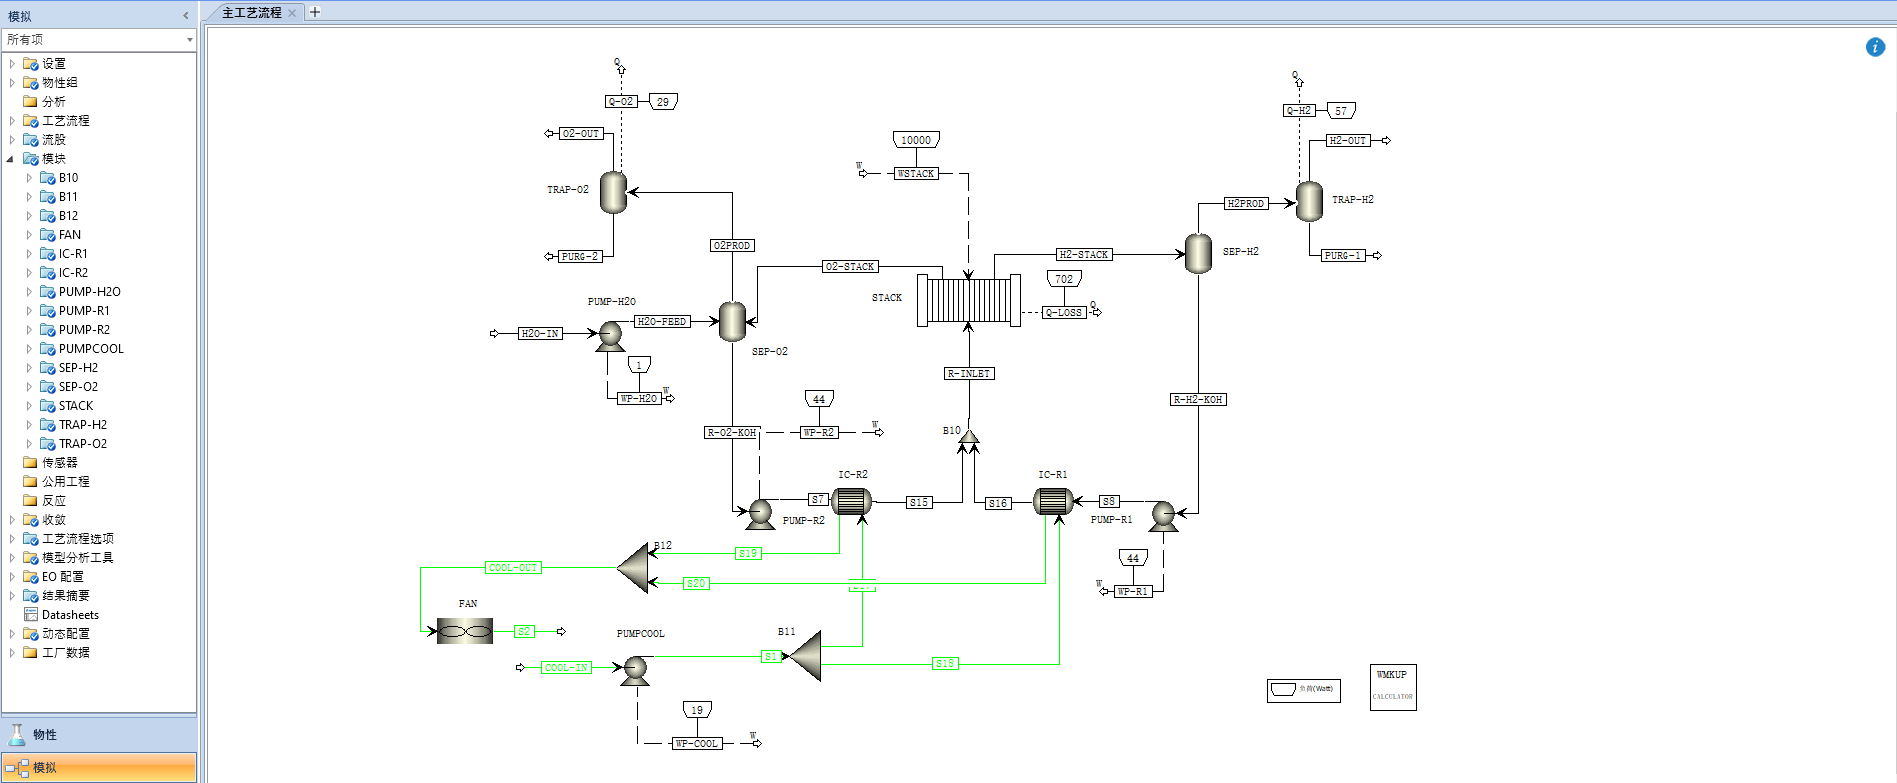Select the EO 配置 tree item
This screenshot has height=783, width=1897.
[x=63, y=577]
